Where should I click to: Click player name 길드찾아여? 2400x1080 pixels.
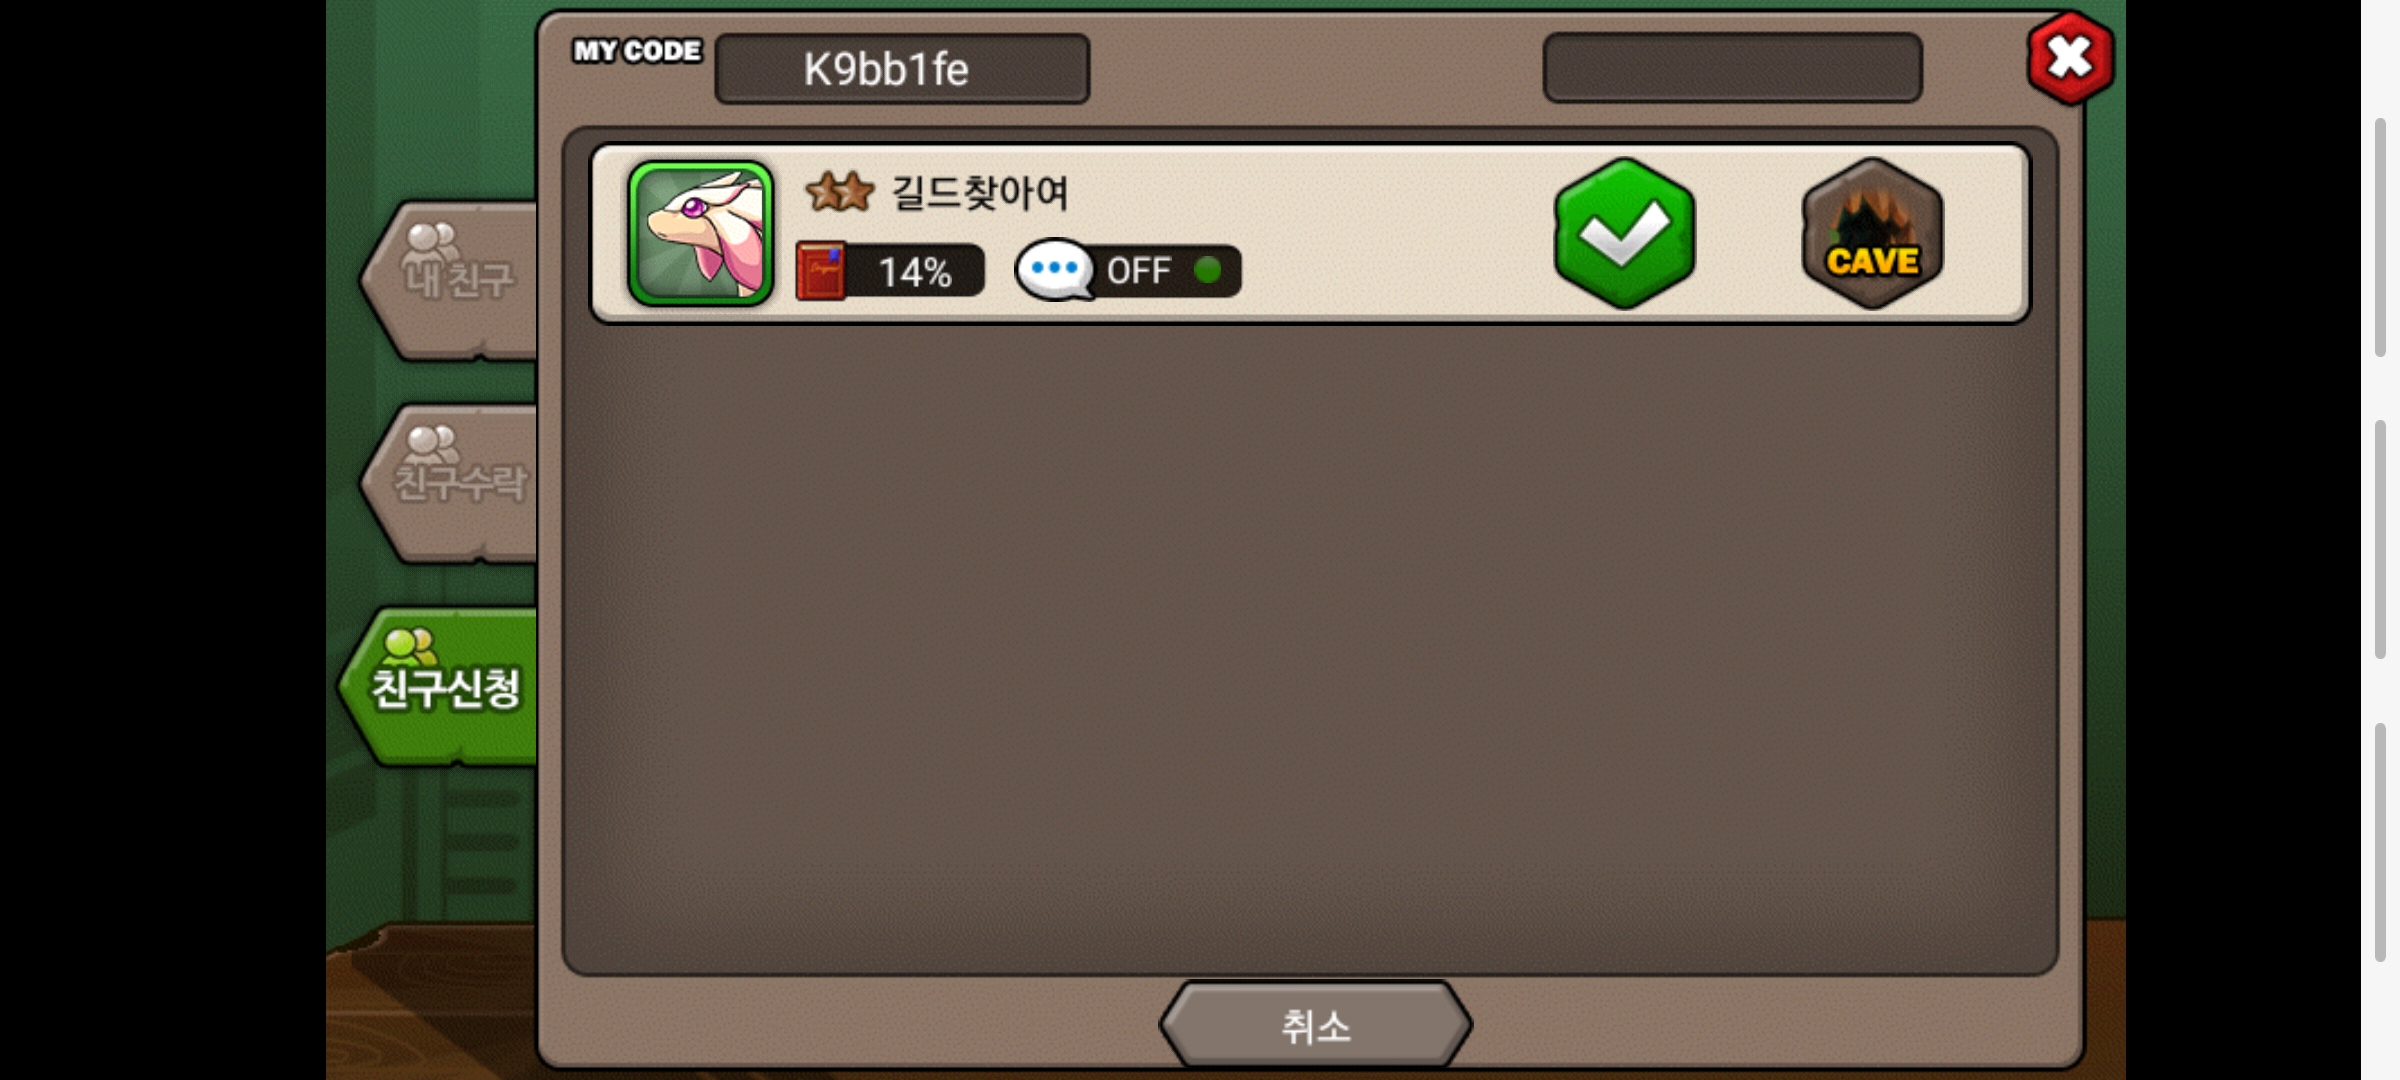click(x=980, y=192)
